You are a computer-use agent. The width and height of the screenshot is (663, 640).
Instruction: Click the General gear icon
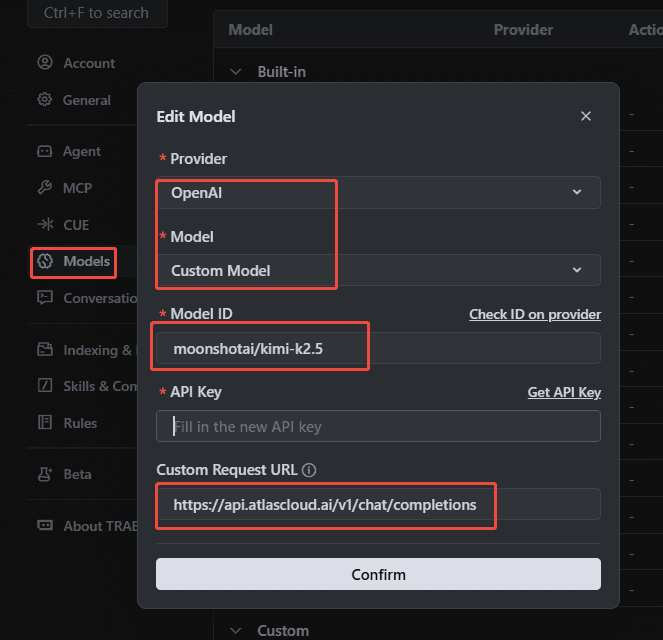[x=44, y=100]
